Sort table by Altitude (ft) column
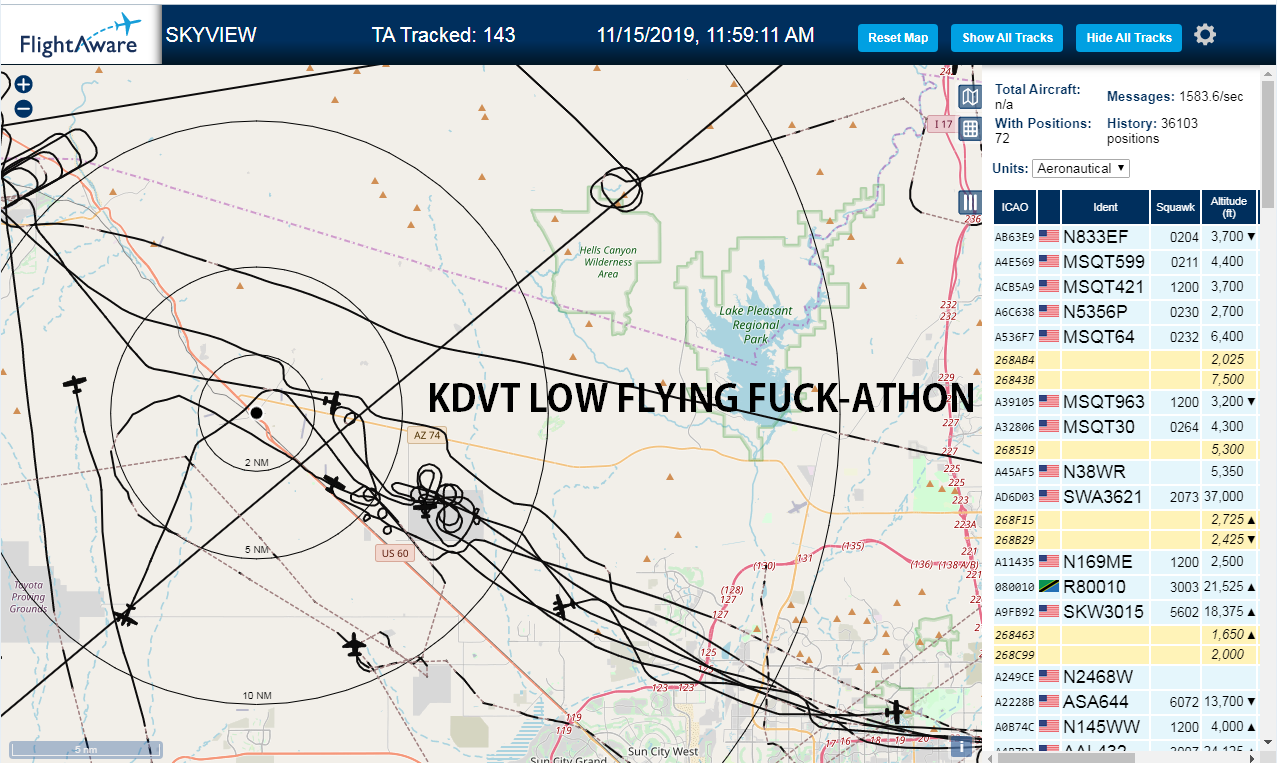This screenshot has height=763, width=1277. pyautogui.click(x=1229, y=207)
